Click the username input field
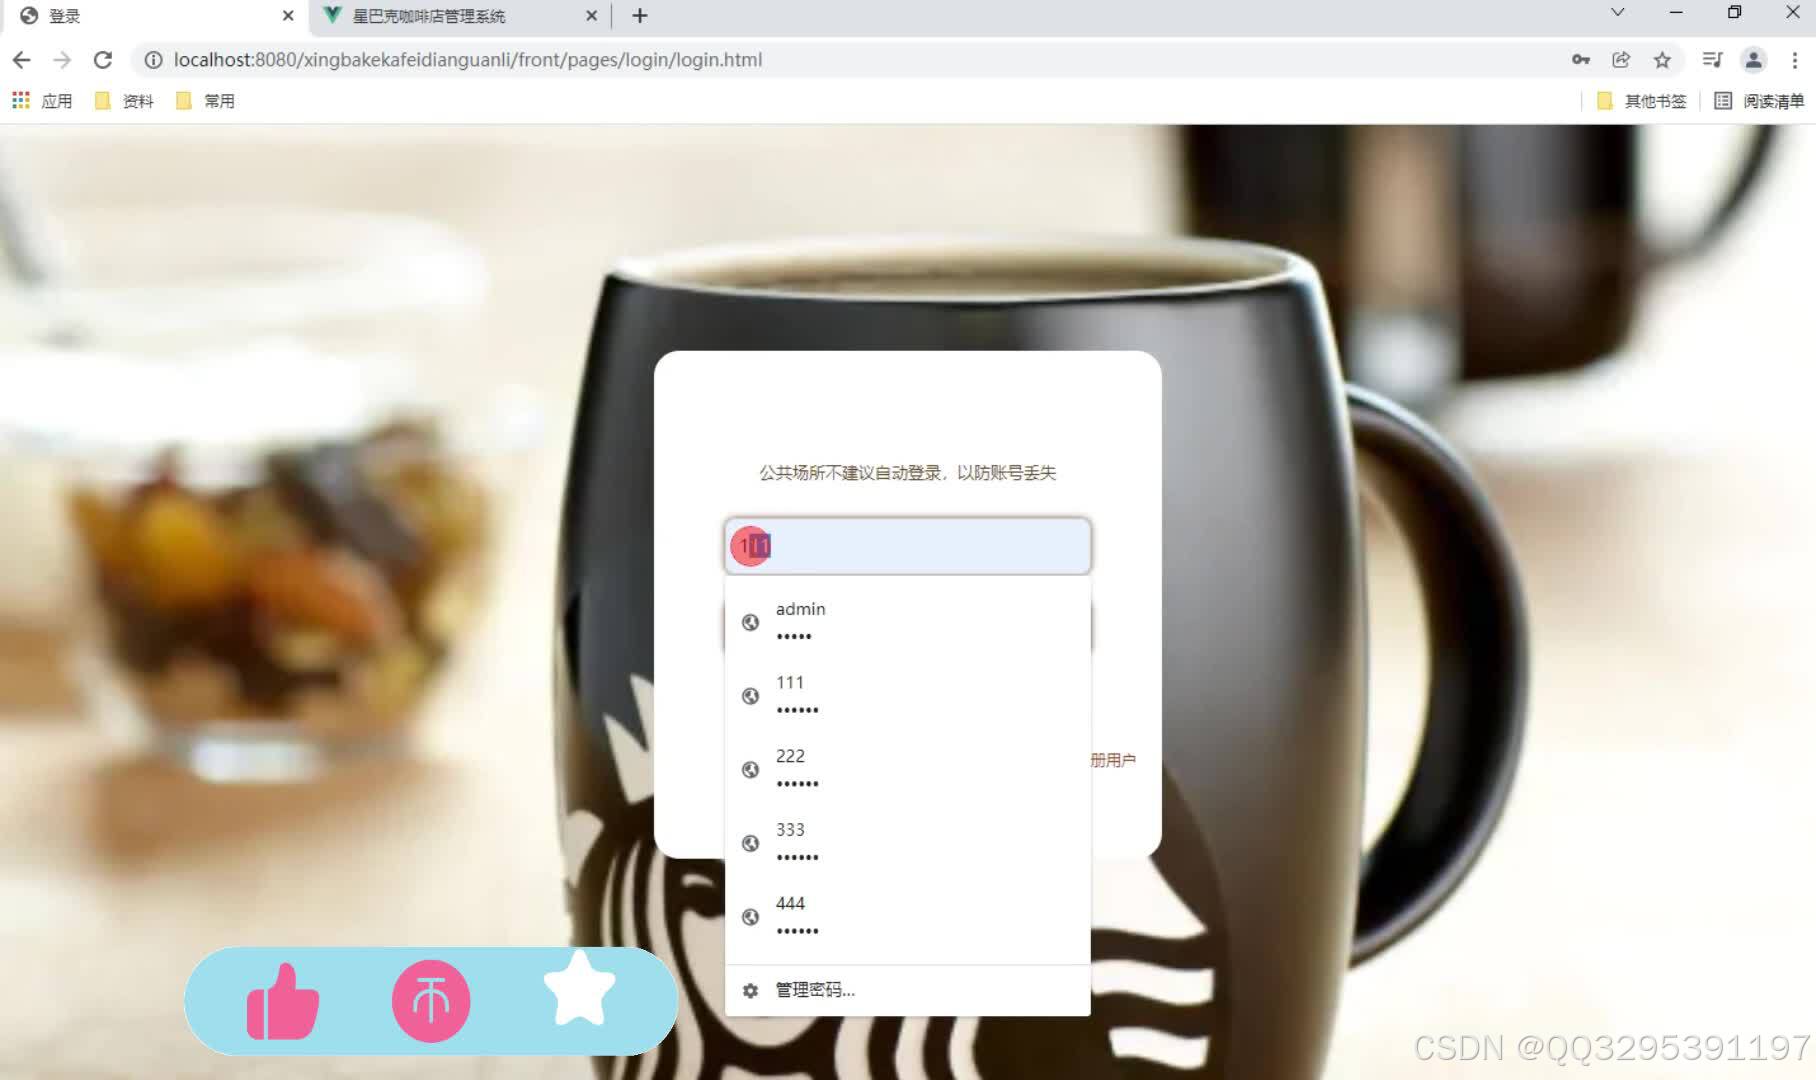1816x1080 pixels. (907, 546)
